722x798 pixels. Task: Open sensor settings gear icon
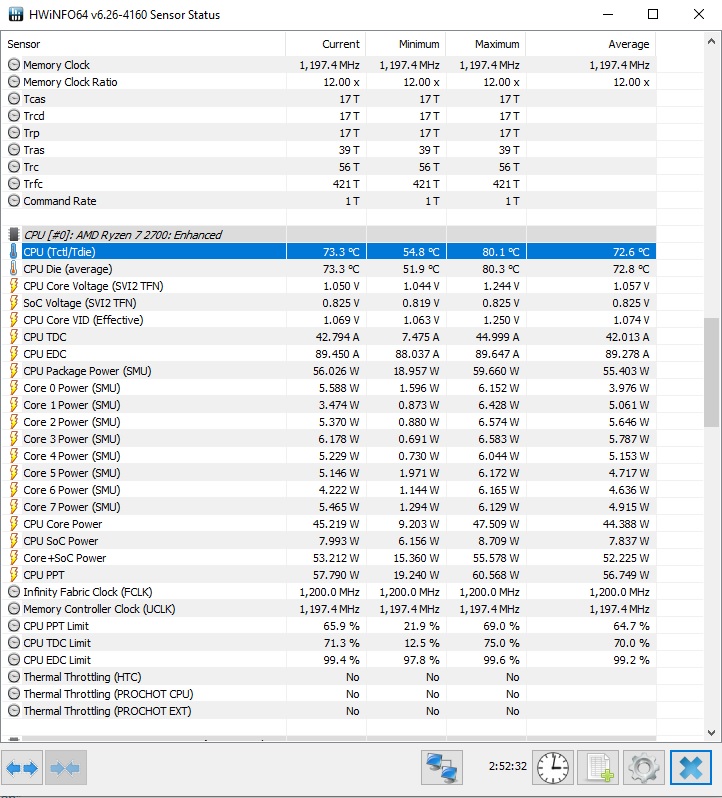click(x=644, y=767)
